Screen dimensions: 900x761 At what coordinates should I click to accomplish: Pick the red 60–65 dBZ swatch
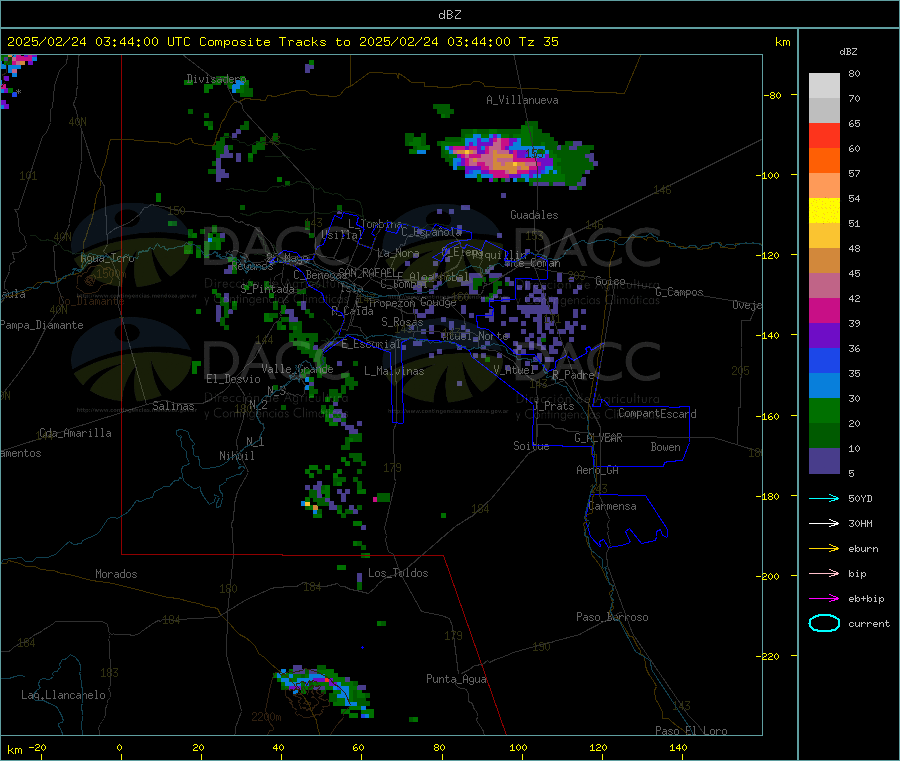click(x=824, y=135)
